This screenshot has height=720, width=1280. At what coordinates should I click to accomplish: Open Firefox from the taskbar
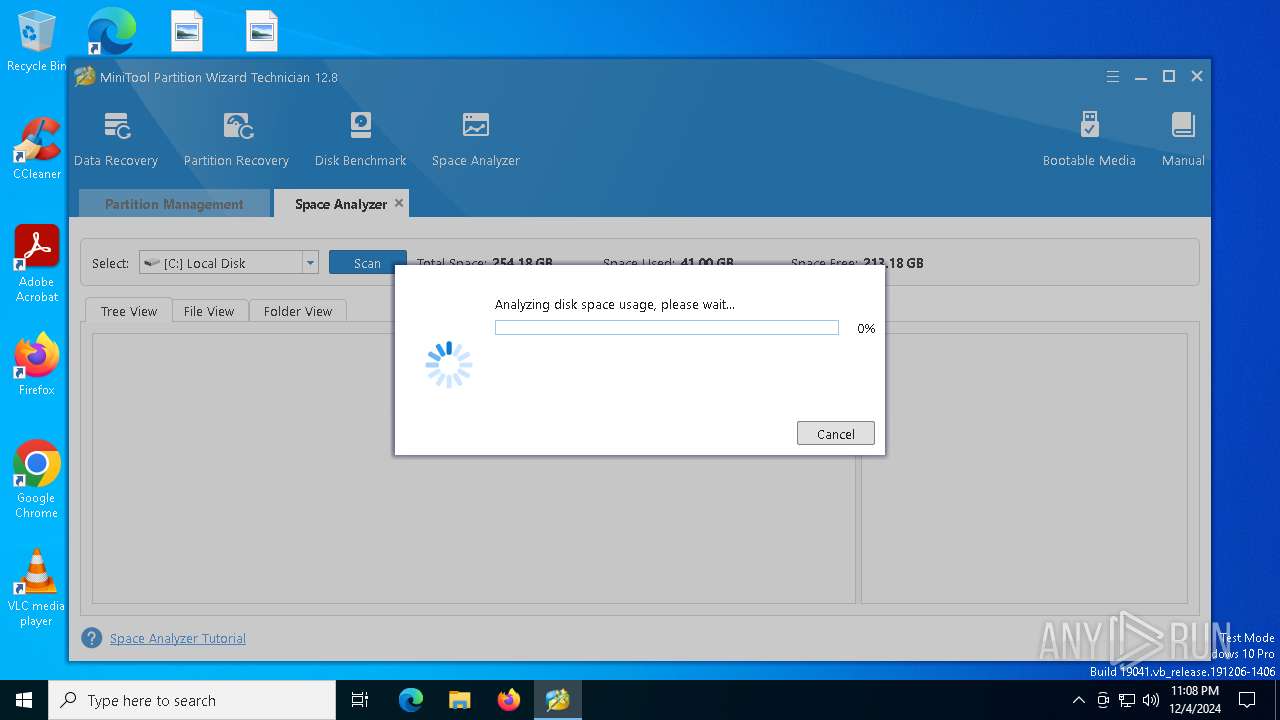point(509,700)
